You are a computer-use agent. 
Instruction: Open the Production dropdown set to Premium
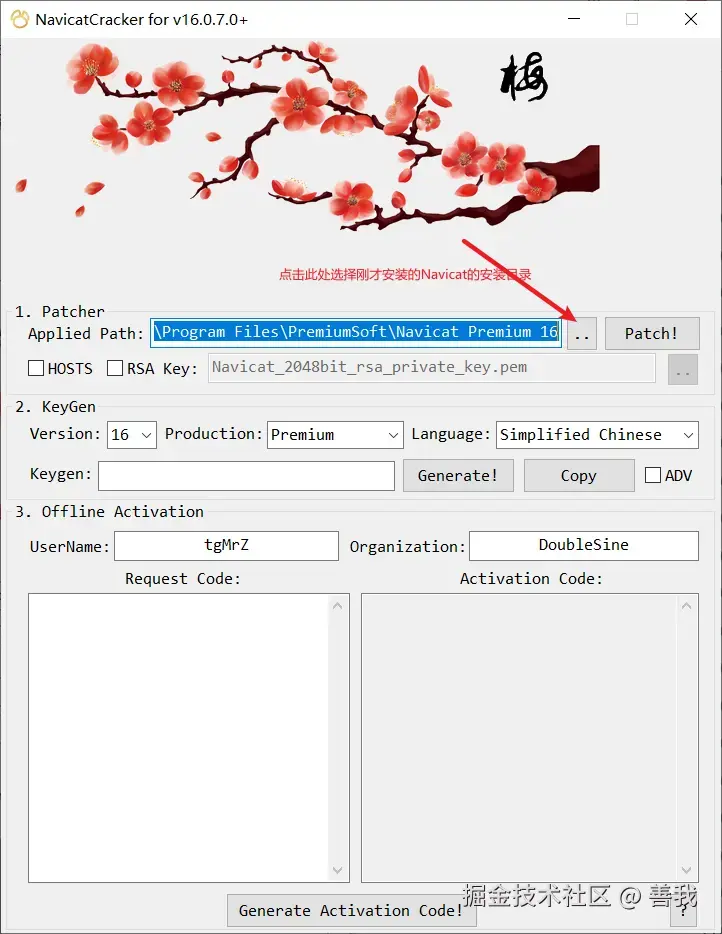click(335, 435)
